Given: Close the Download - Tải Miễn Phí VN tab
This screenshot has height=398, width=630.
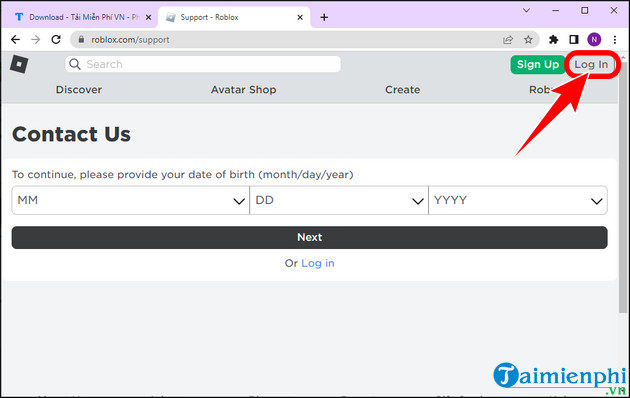Looking at the screenshot, I should pyautogui.click(x=148, y=17).
